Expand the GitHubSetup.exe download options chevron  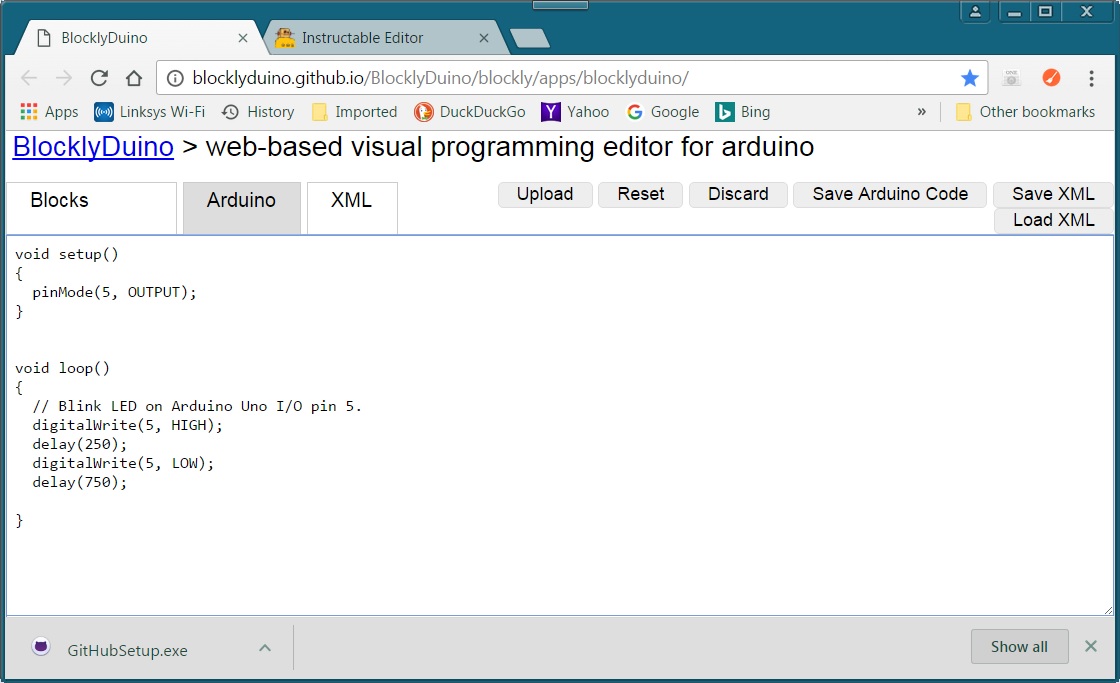(x=265, y=647)
